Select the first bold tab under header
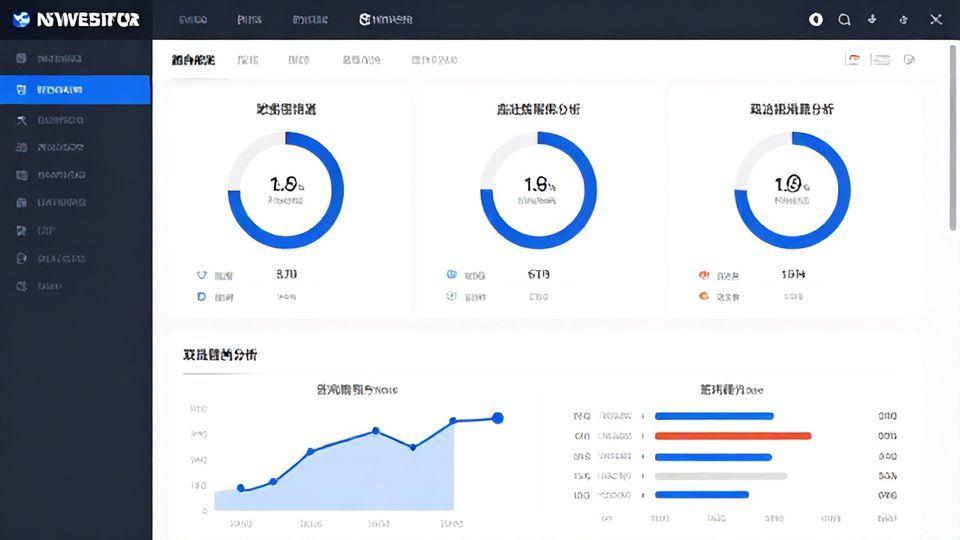The height and width of the screenshot is (540, 960). [x=192, y=60]
